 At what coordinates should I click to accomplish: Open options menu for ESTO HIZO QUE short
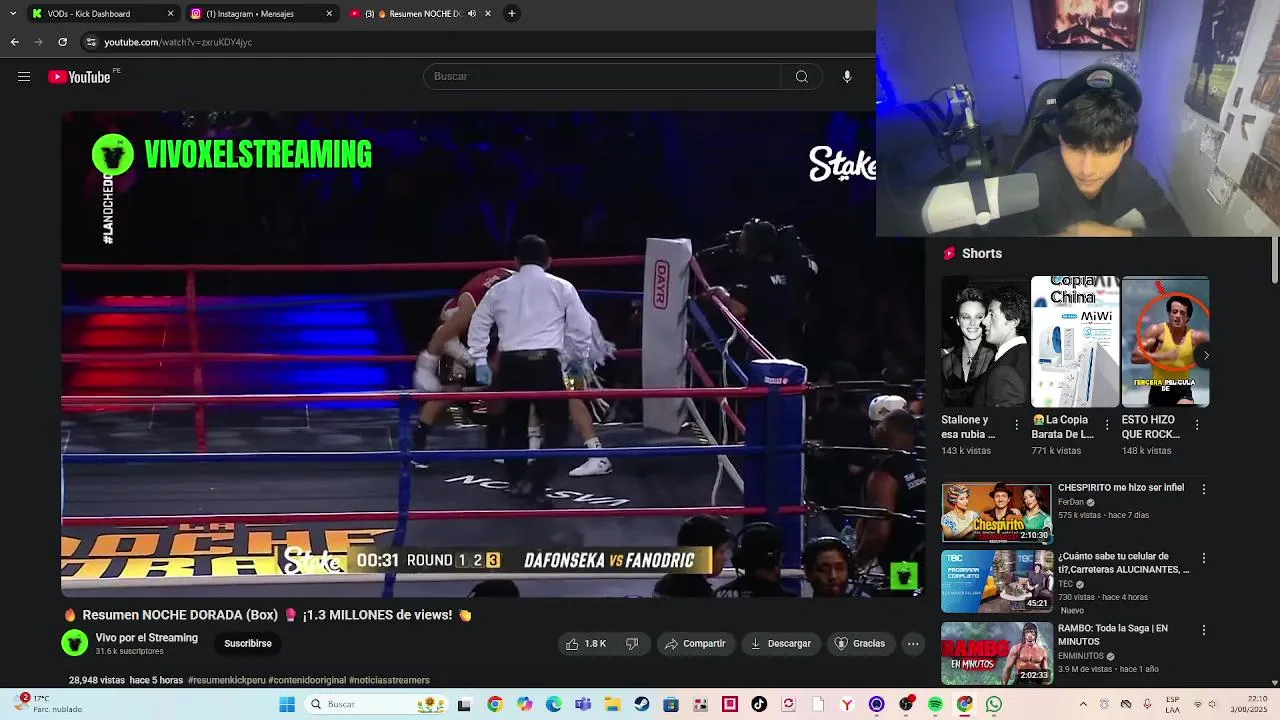click(1197, 425)
